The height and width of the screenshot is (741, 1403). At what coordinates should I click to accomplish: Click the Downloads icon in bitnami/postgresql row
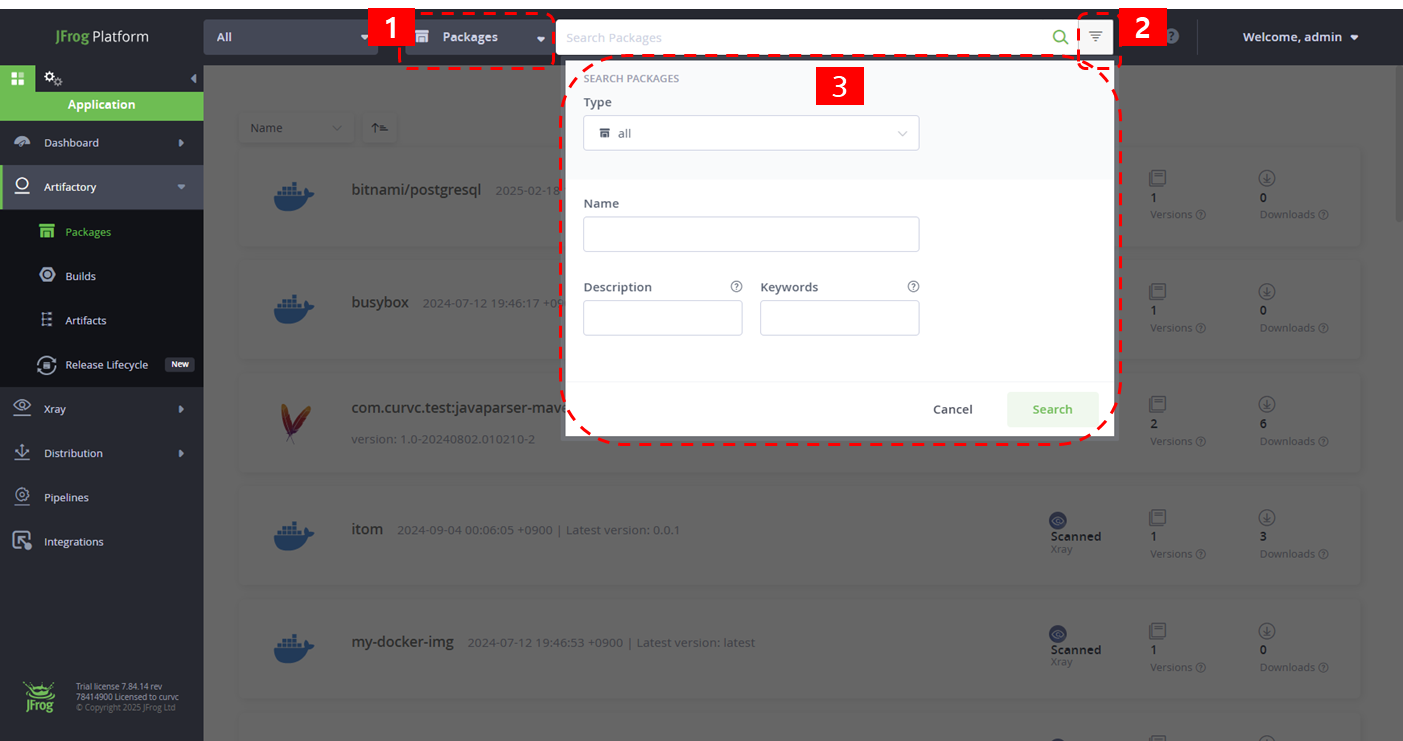1267,178
